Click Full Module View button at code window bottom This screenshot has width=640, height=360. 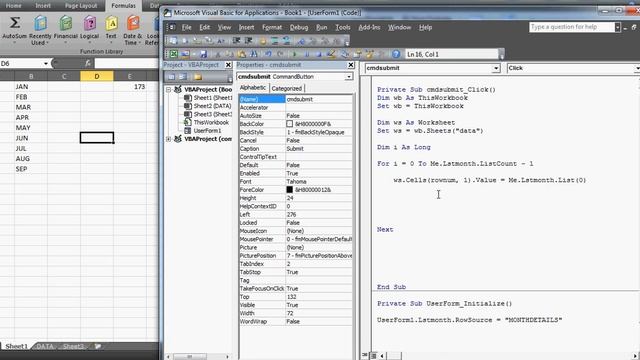tap(373, 356)
